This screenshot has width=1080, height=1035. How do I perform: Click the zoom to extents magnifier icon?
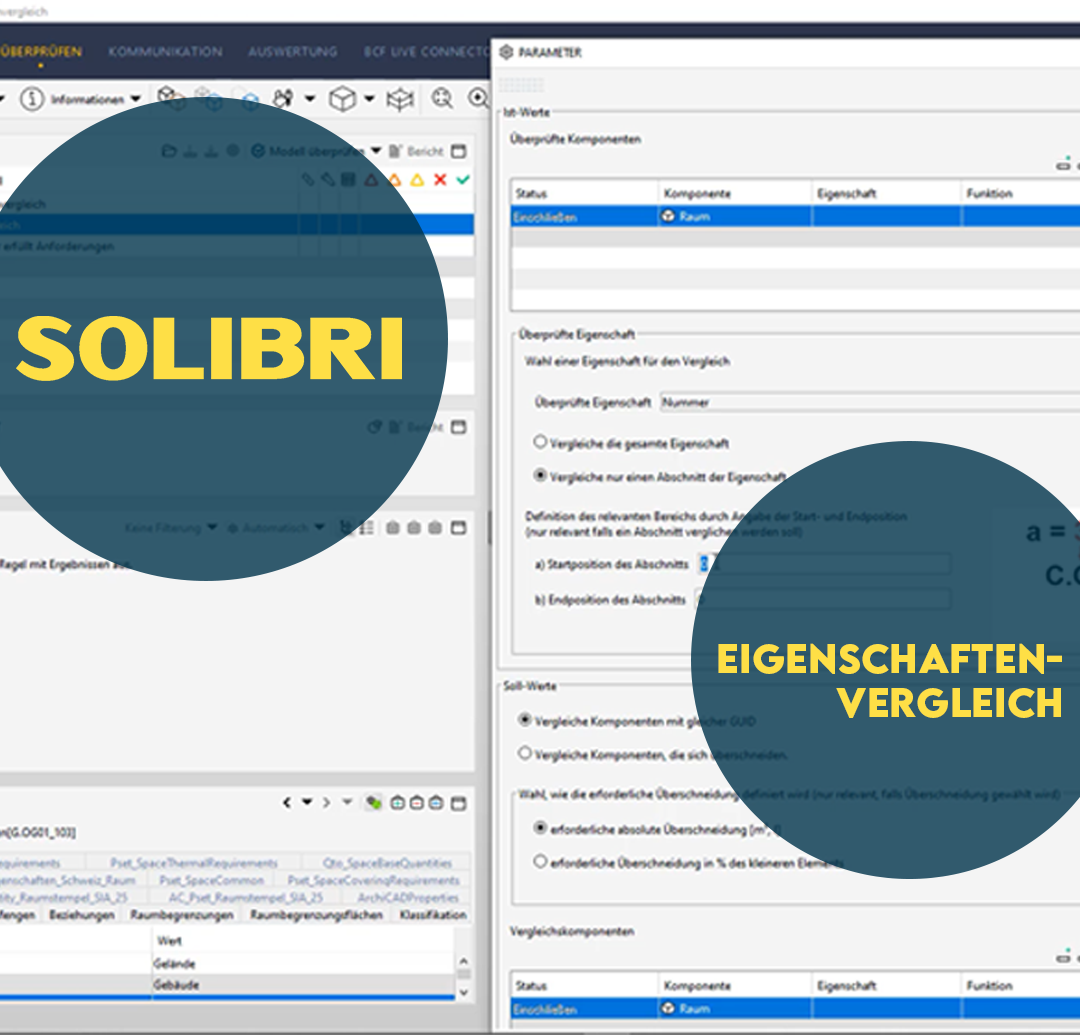[x=442, y=98]
